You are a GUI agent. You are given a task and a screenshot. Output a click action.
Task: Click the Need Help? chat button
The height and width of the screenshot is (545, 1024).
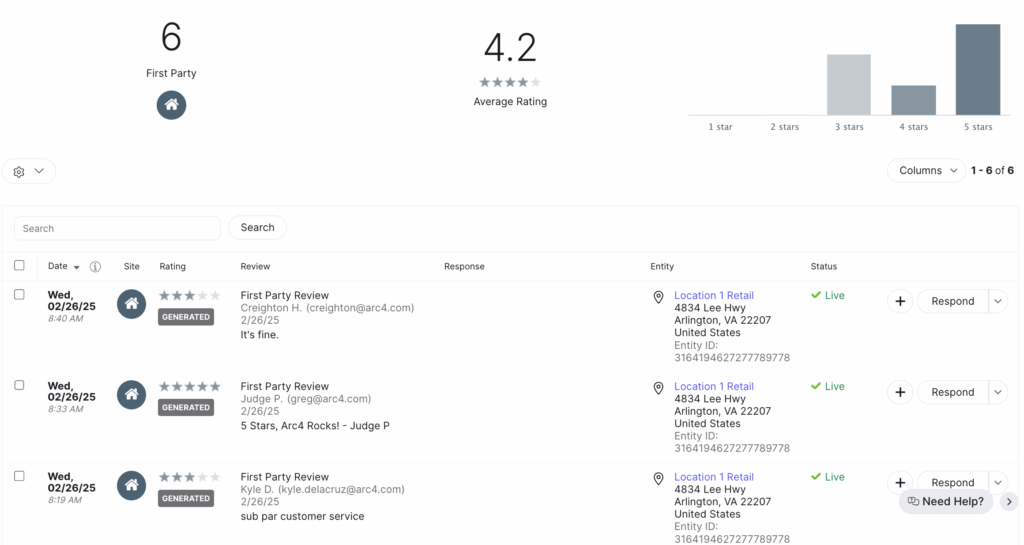pos(946,501)
